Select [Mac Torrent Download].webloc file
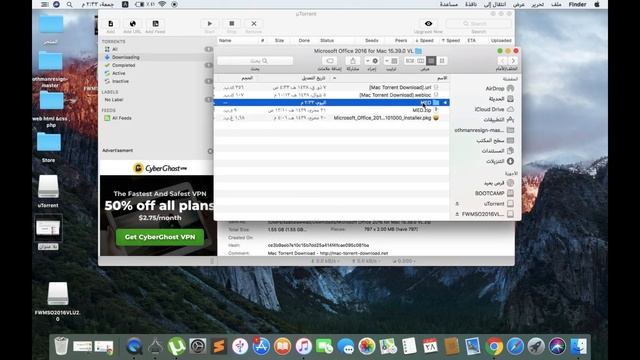 click(395, 95)
